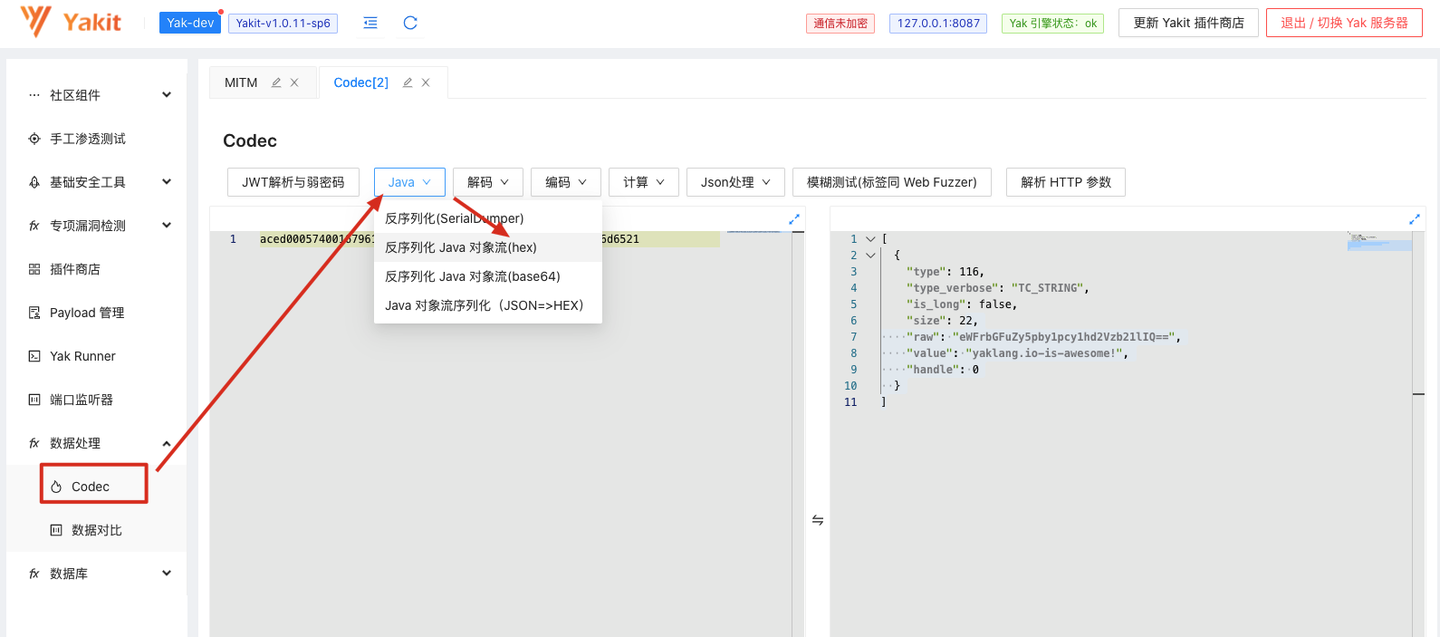Collapse 数据处理 menu group
Viewport: 1440px width, 637px height.
166,443
